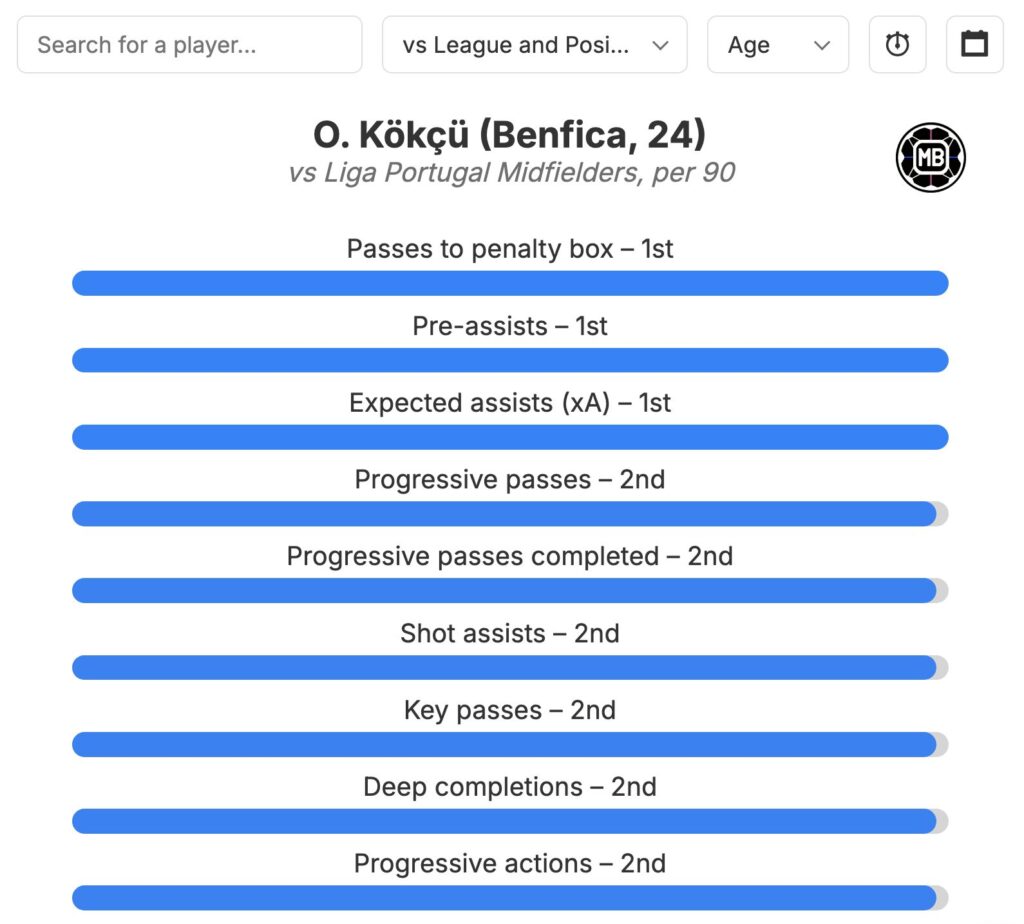This screenshot has height=924, width=1024.
Task: Click the MB football logo
Action: coord(930,157)
